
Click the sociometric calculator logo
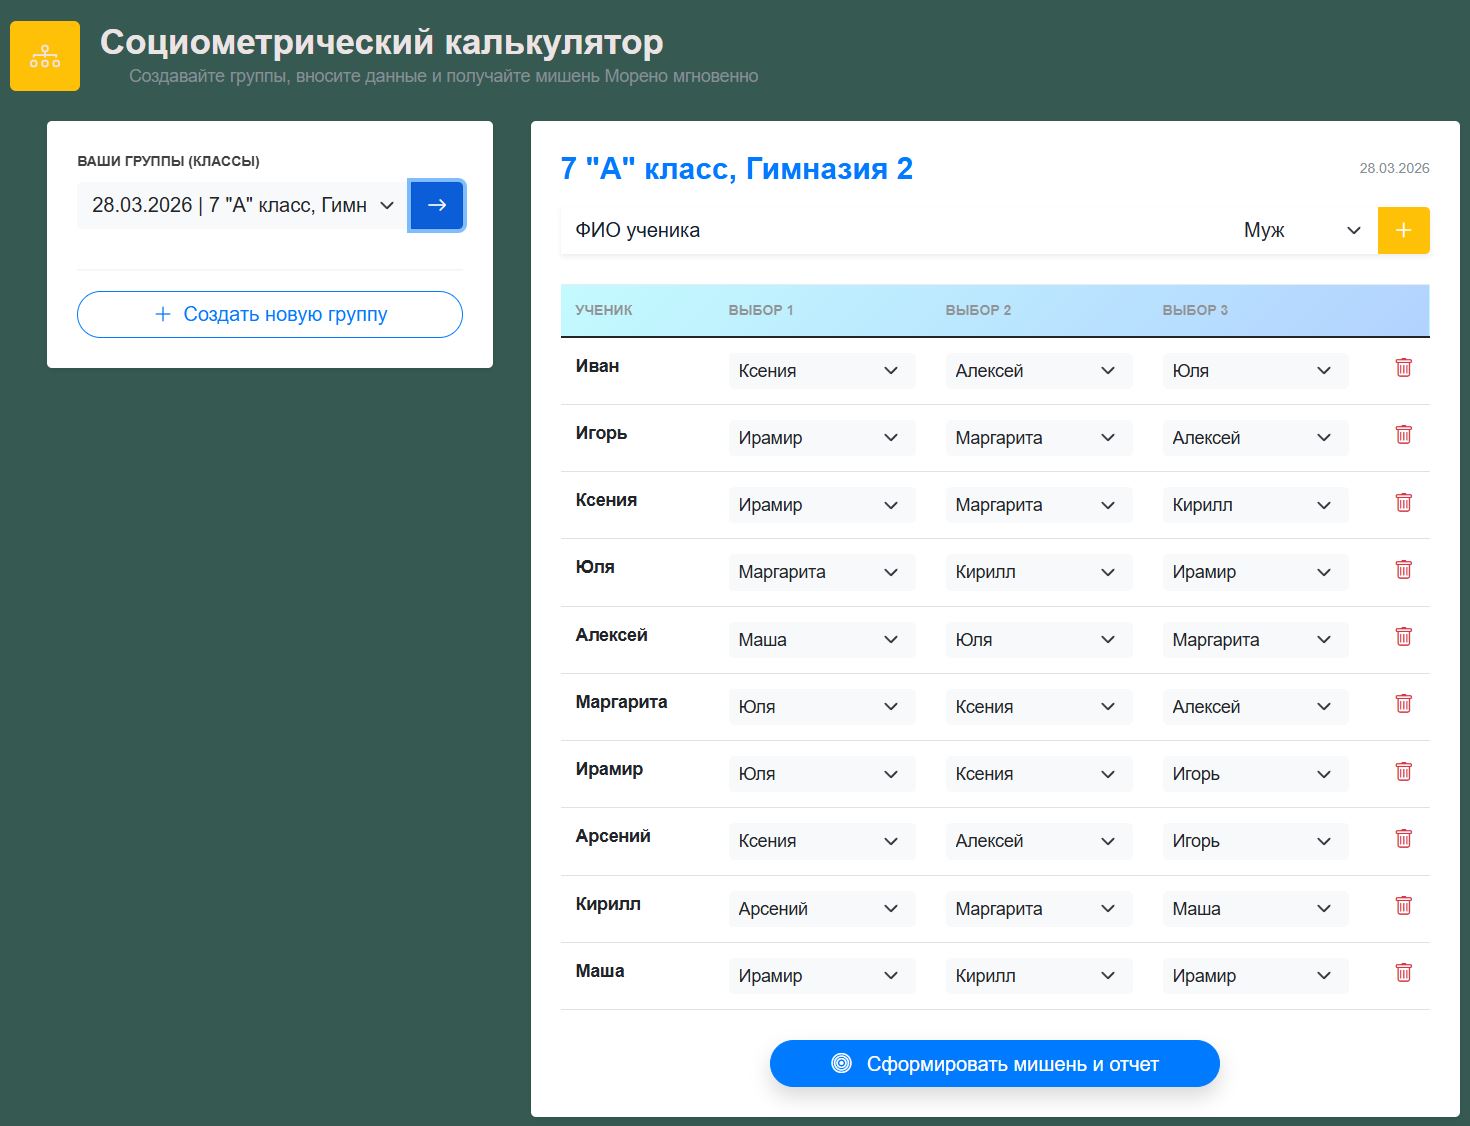click(x=44, y=55)
